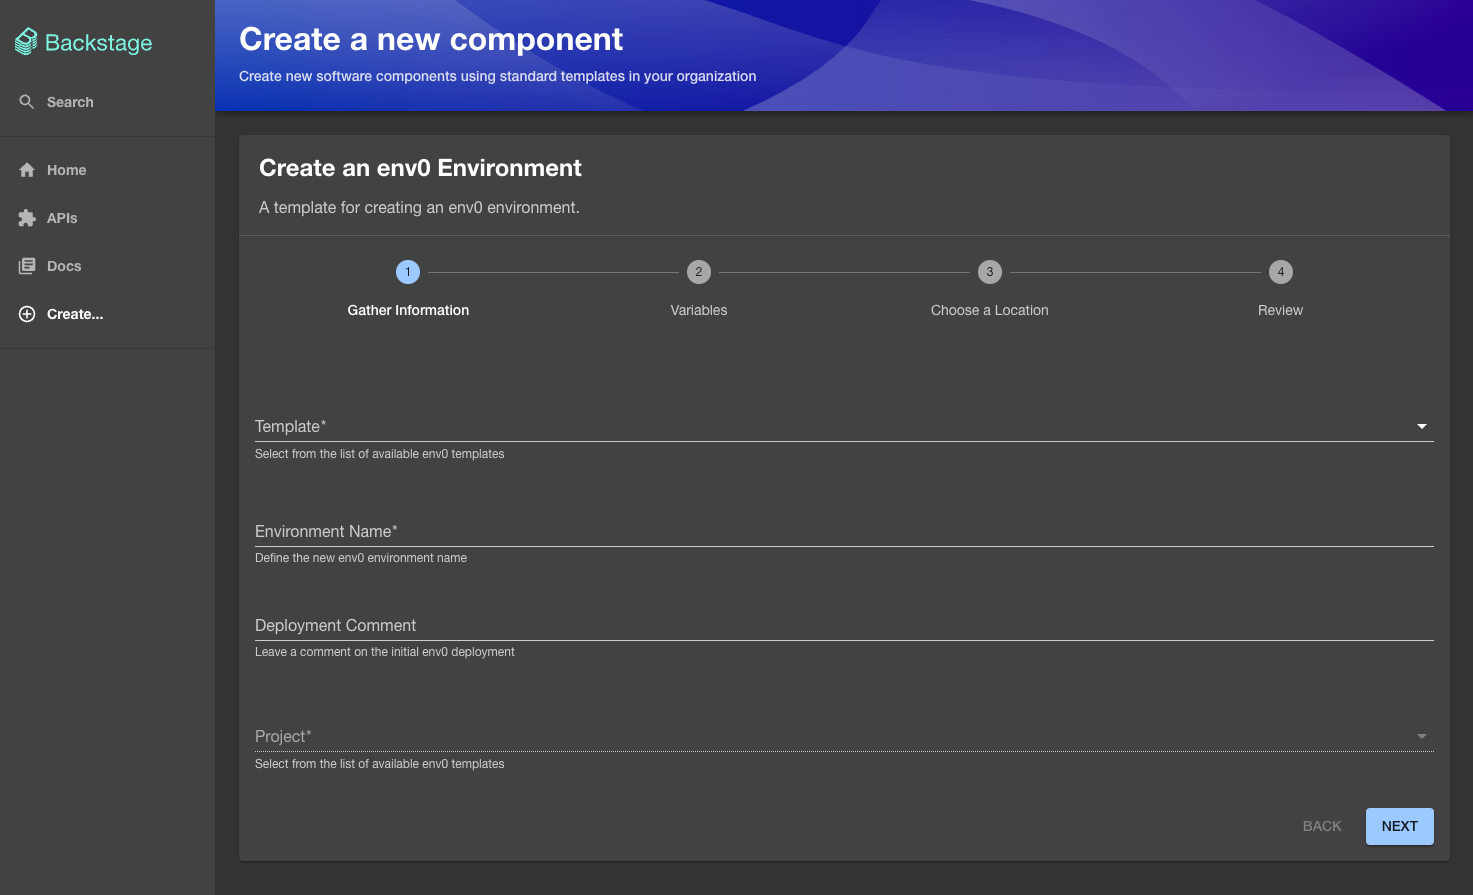Screen dimensions: 1473x895
Task: Click the Project dropdown arrow
Action: [x=1422, y=737]
